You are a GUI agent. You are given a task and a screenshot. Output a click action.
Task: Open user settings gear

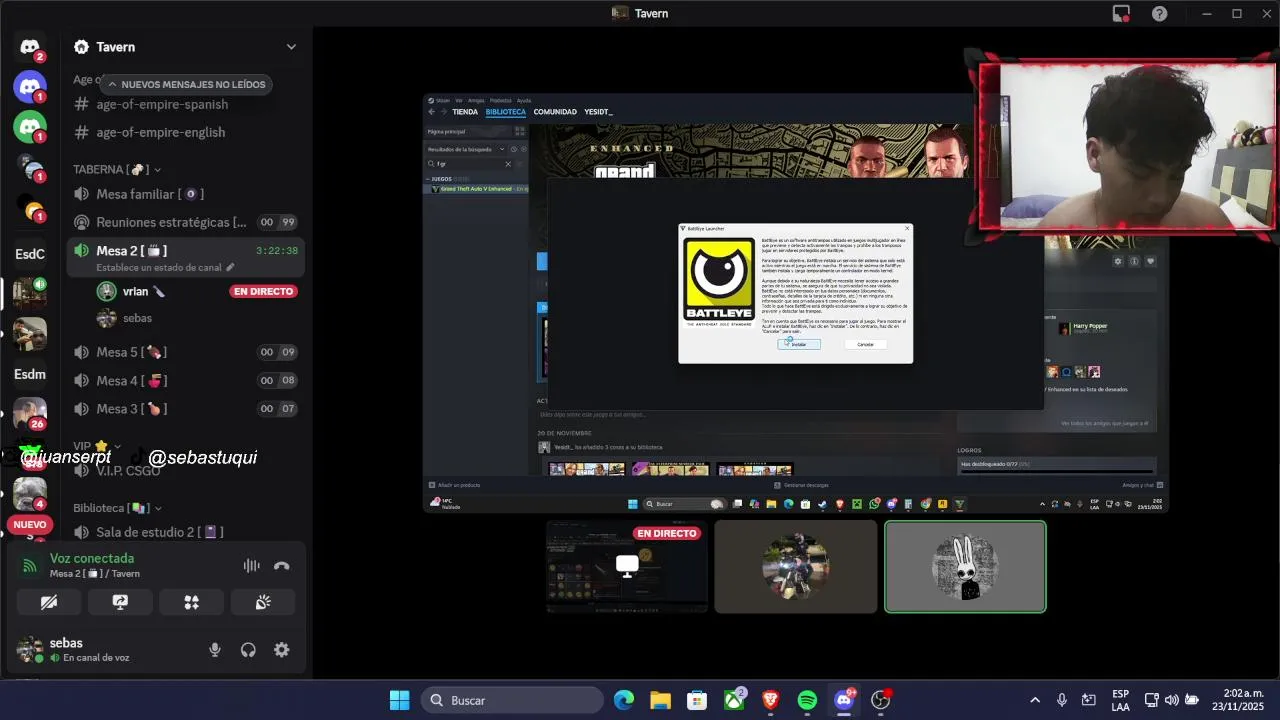click(282, 650)
